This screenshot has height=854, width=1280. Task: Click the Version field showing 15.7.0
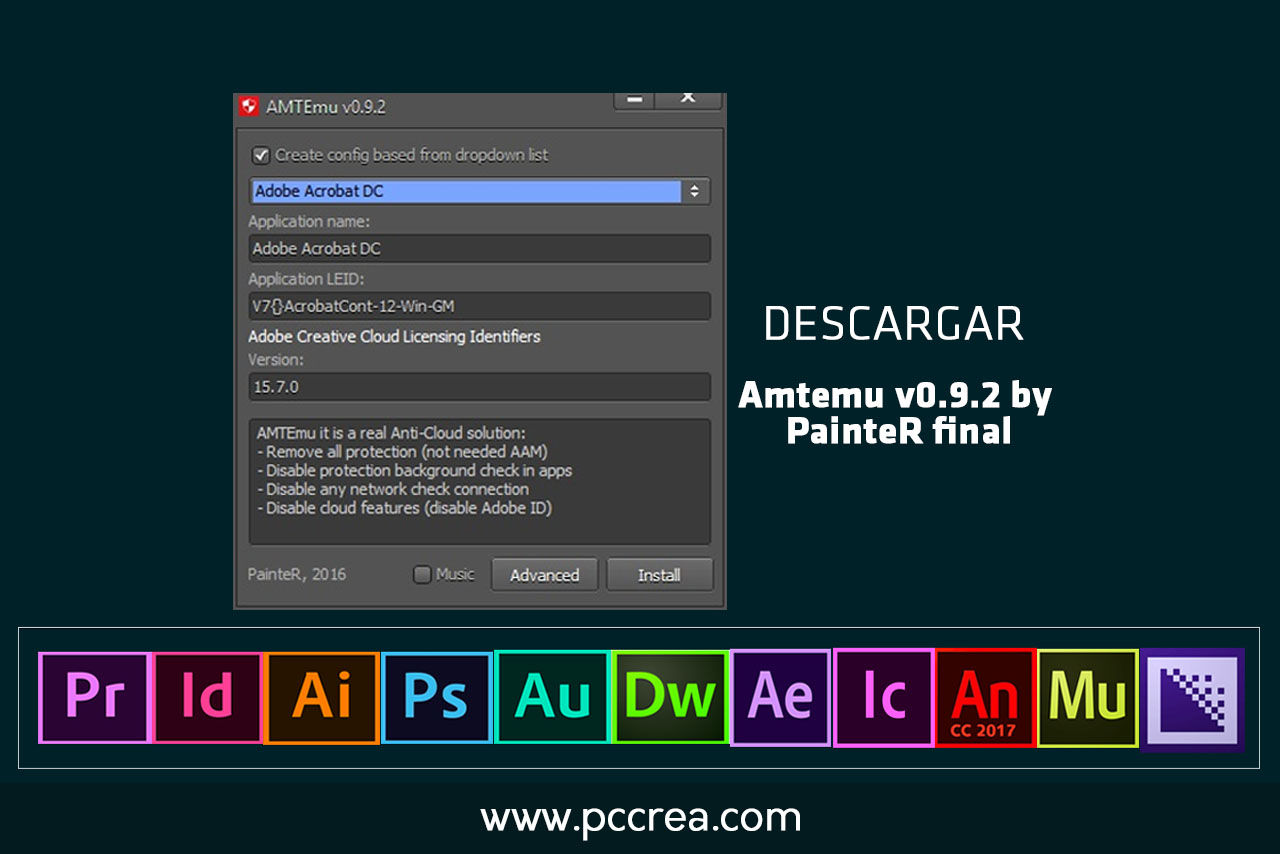coord(480,387)
